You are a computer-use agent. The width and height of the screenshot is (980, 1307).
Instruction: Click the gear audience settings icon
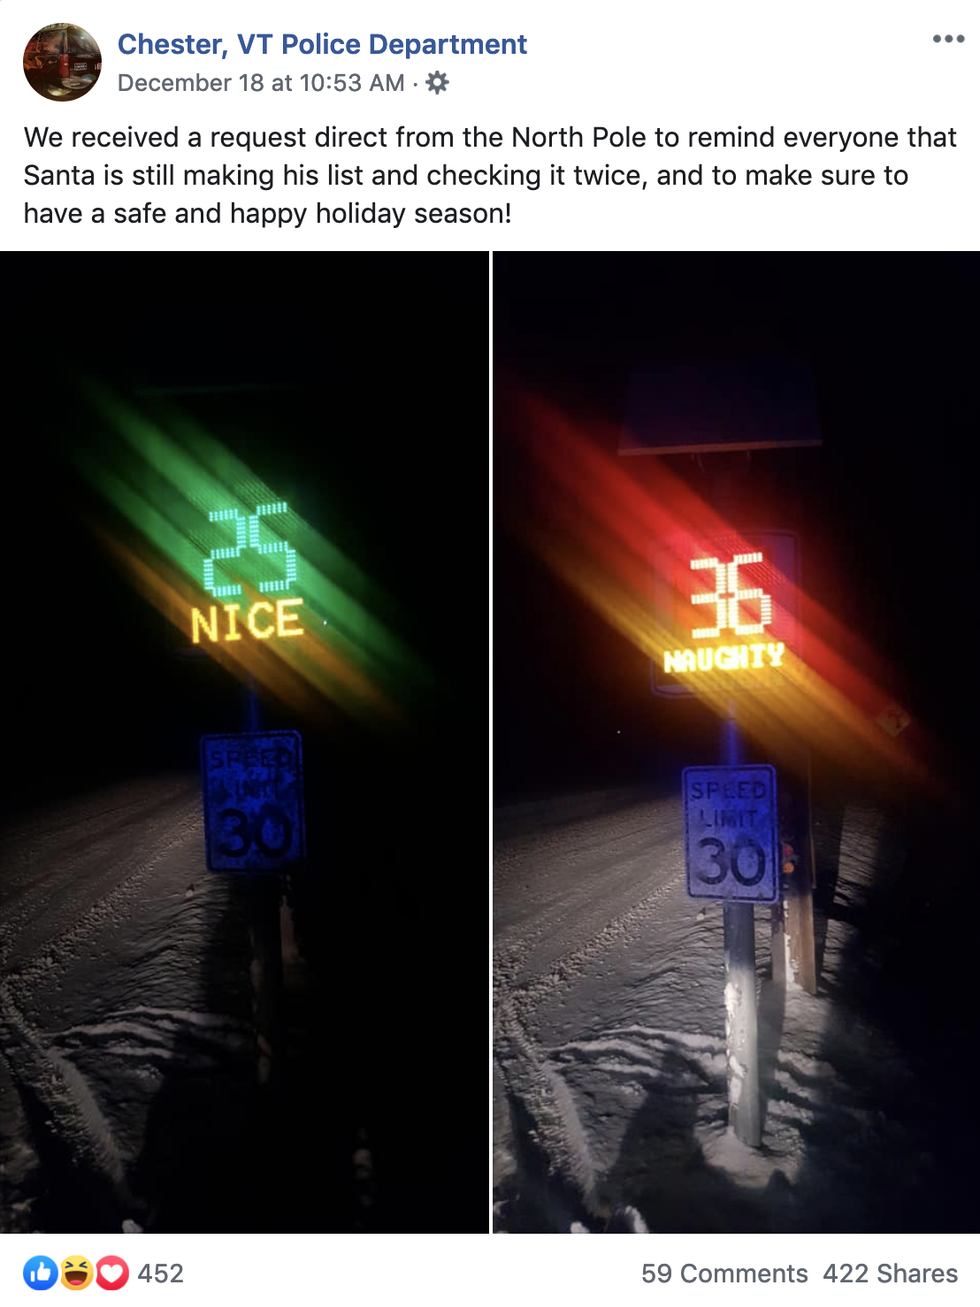pyautogui.click(x=437, y=83)
